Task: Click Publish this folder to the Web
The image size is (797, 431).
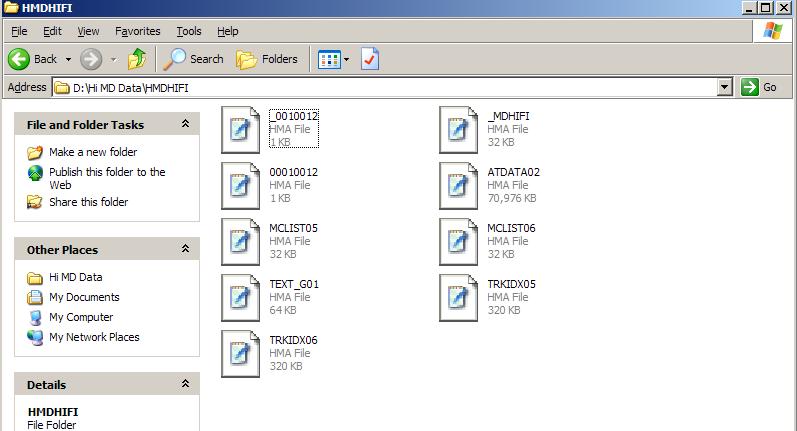Action: tap(107, 178)
